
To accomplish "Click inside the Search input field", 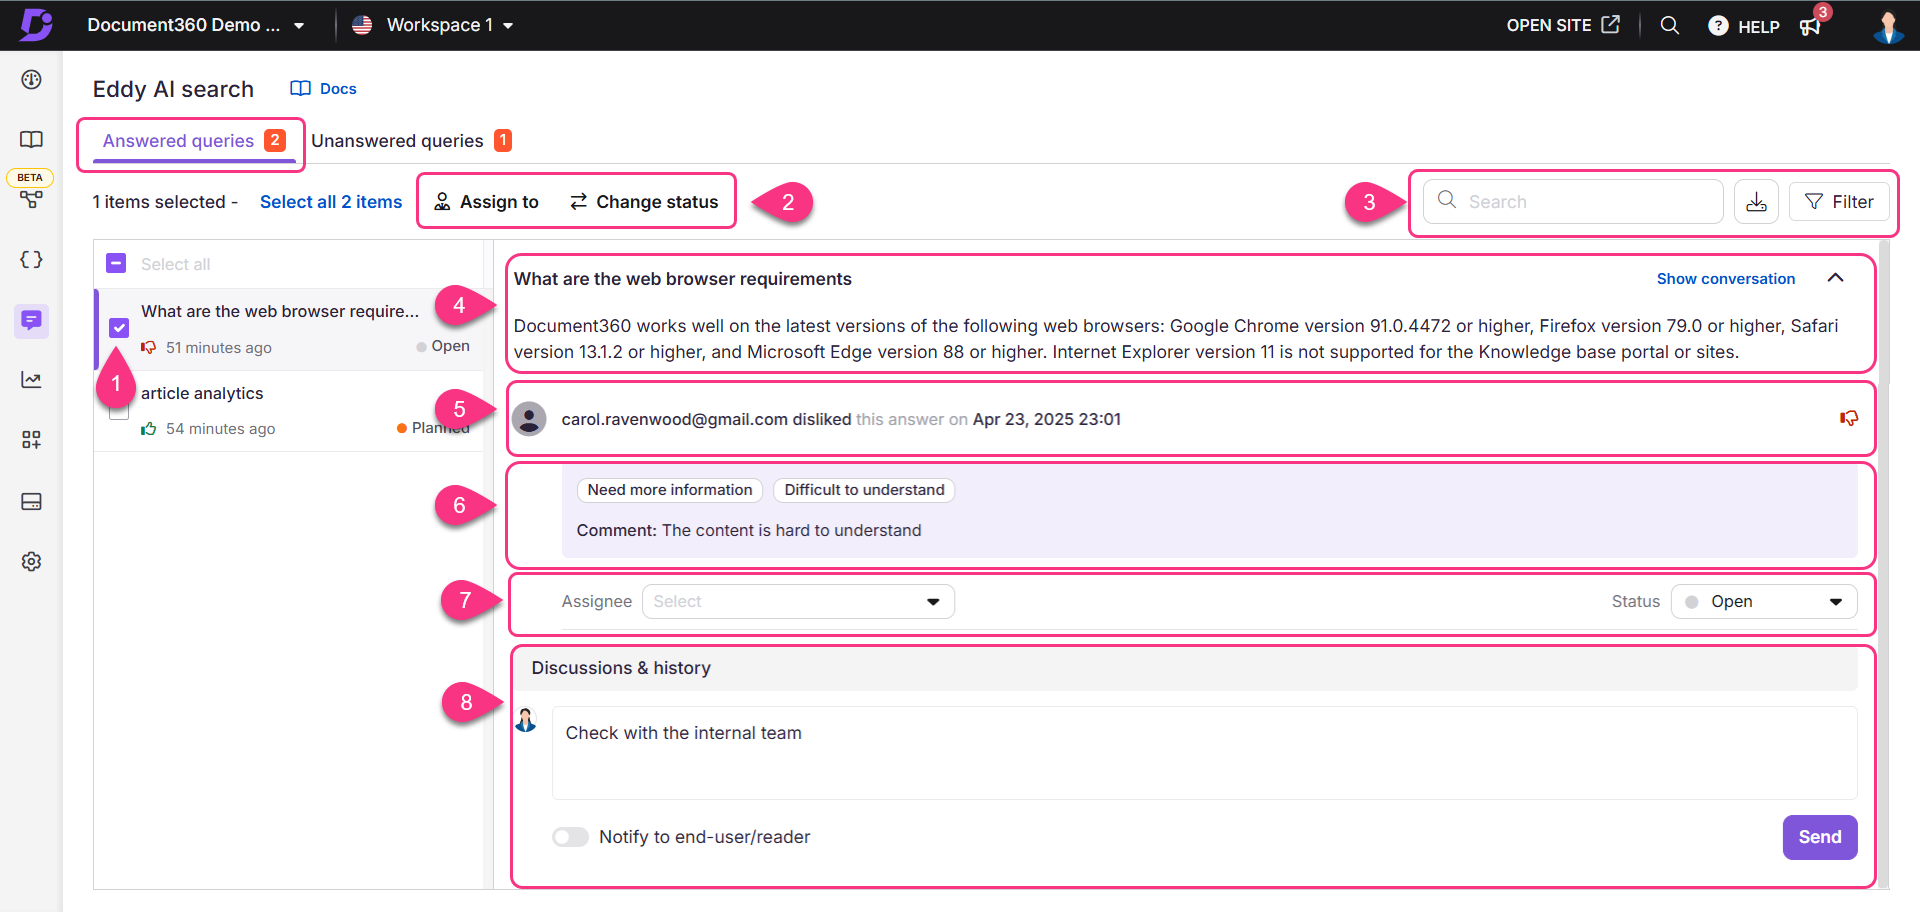I will [1572, 201].
